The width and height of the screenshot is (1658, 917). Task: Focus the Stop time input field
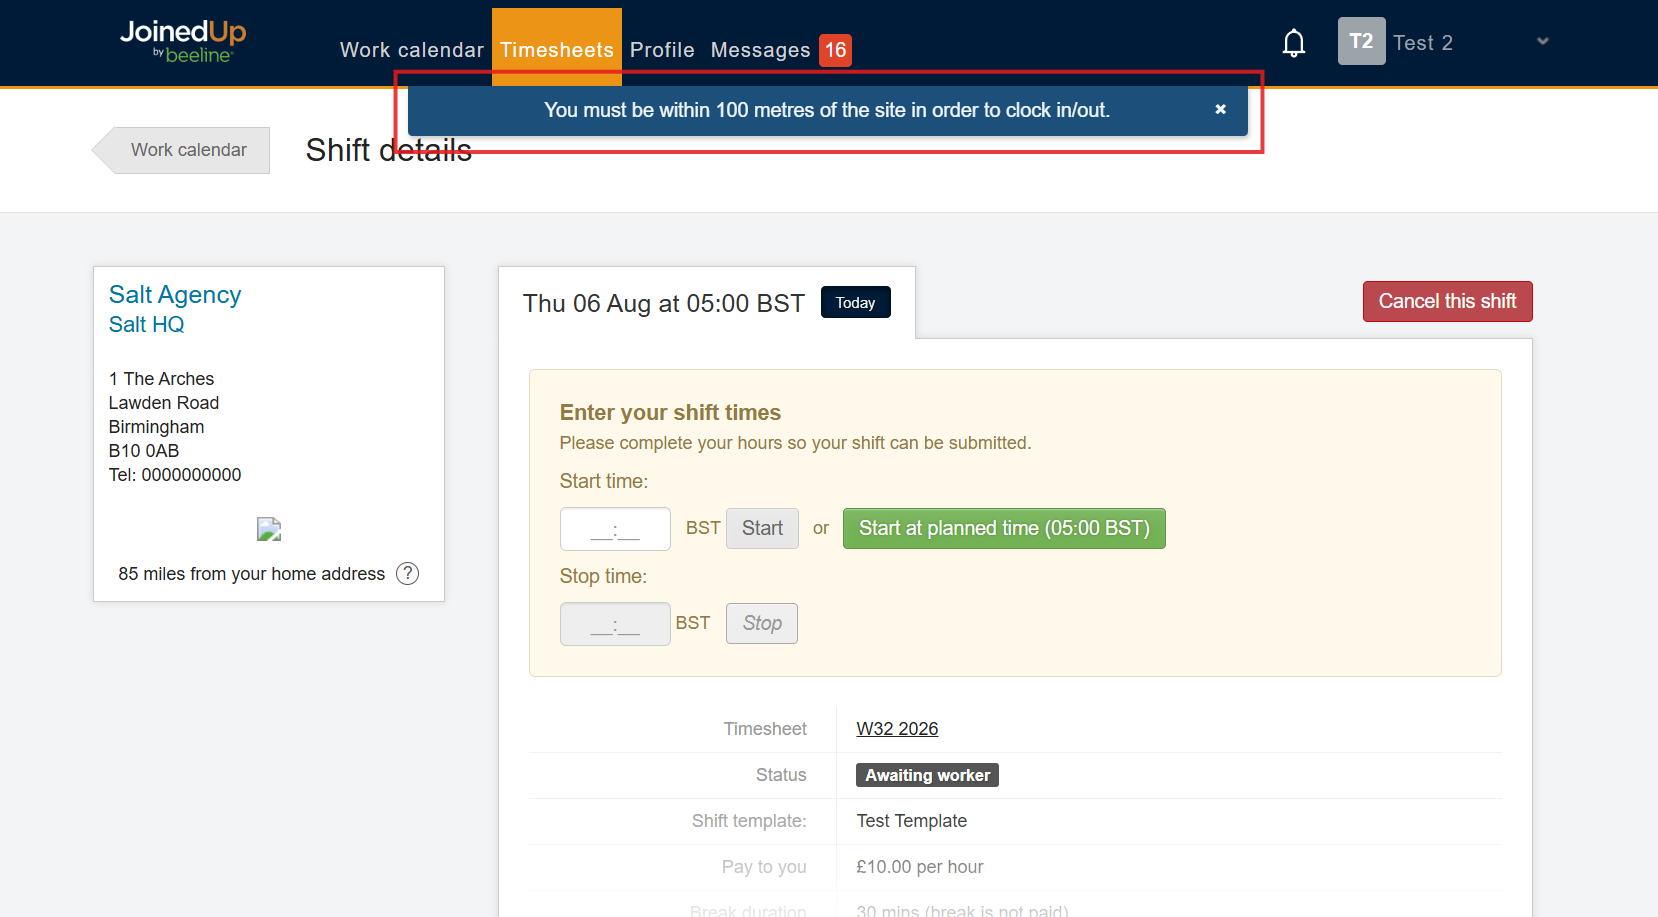tap(615, 624)
